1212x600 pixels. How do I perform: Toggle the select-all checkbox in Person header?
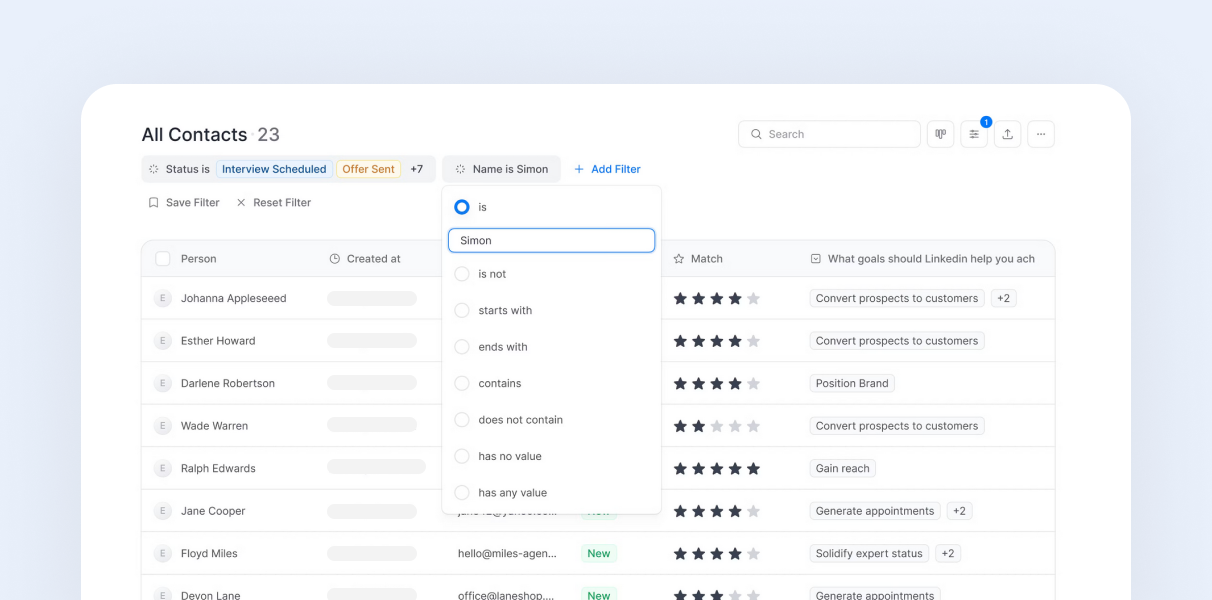[x=163, y=259]
